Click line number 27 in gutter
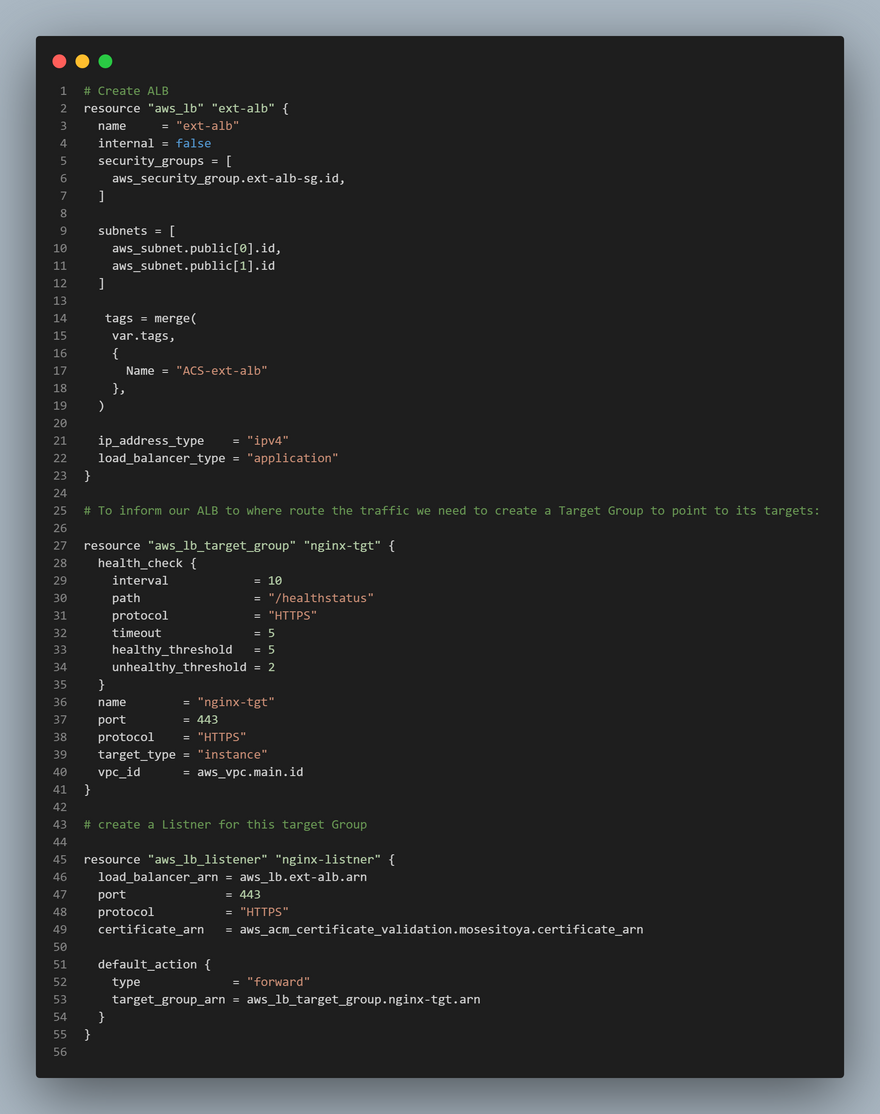Screen dimensions: 880x1114 [x=60, y=546]
